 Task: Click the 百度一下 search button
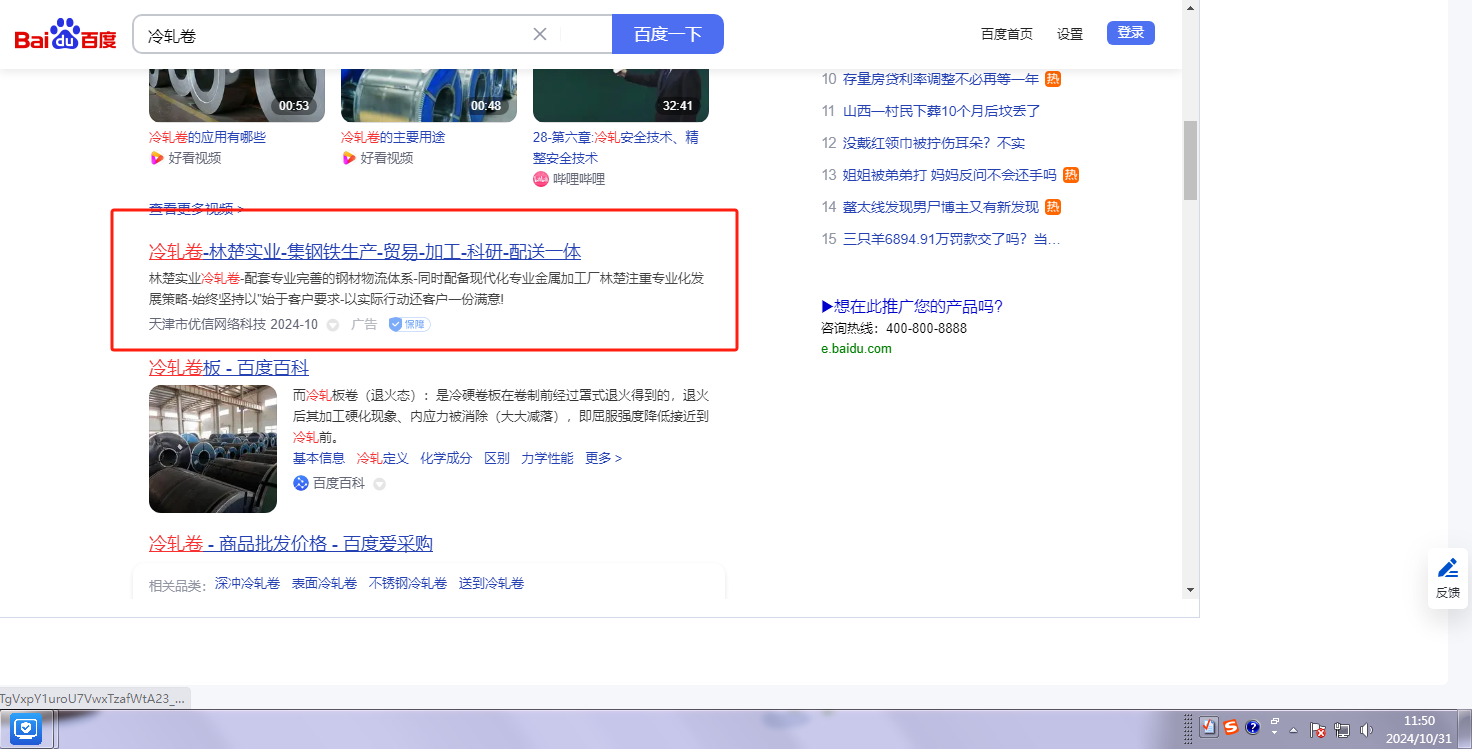(668, 34)
